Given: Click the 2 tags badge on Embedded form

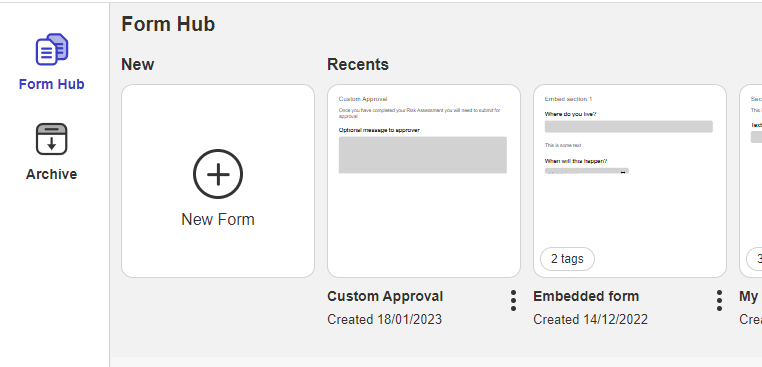Looking at the screenshot, I should coord(567,259).
